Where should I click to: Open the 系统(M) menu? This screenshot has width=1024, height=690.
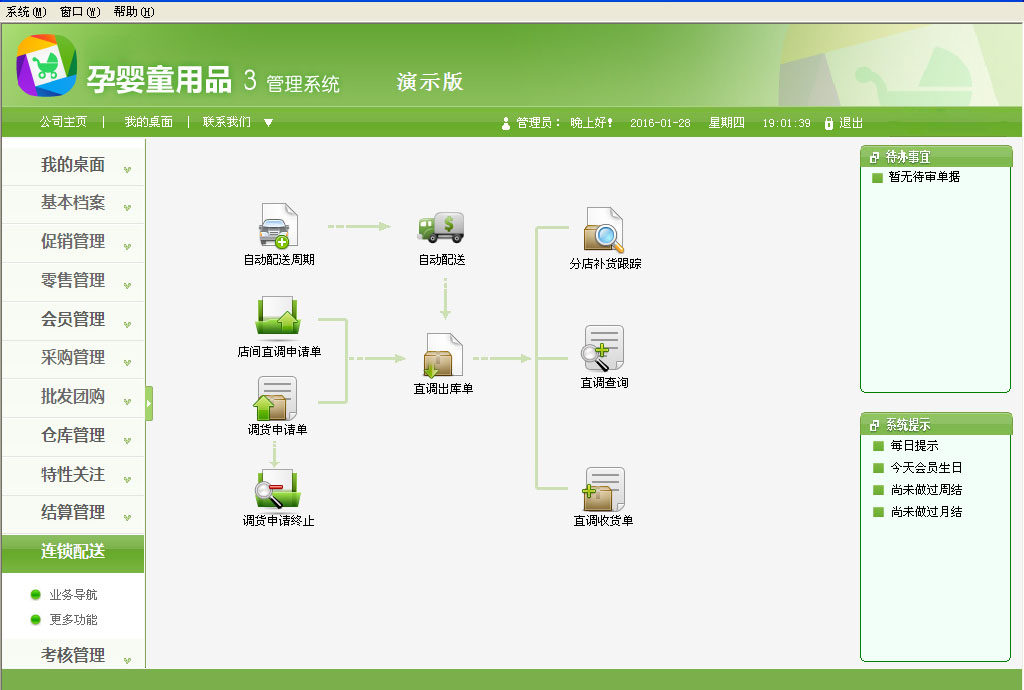tap(26, 12)
